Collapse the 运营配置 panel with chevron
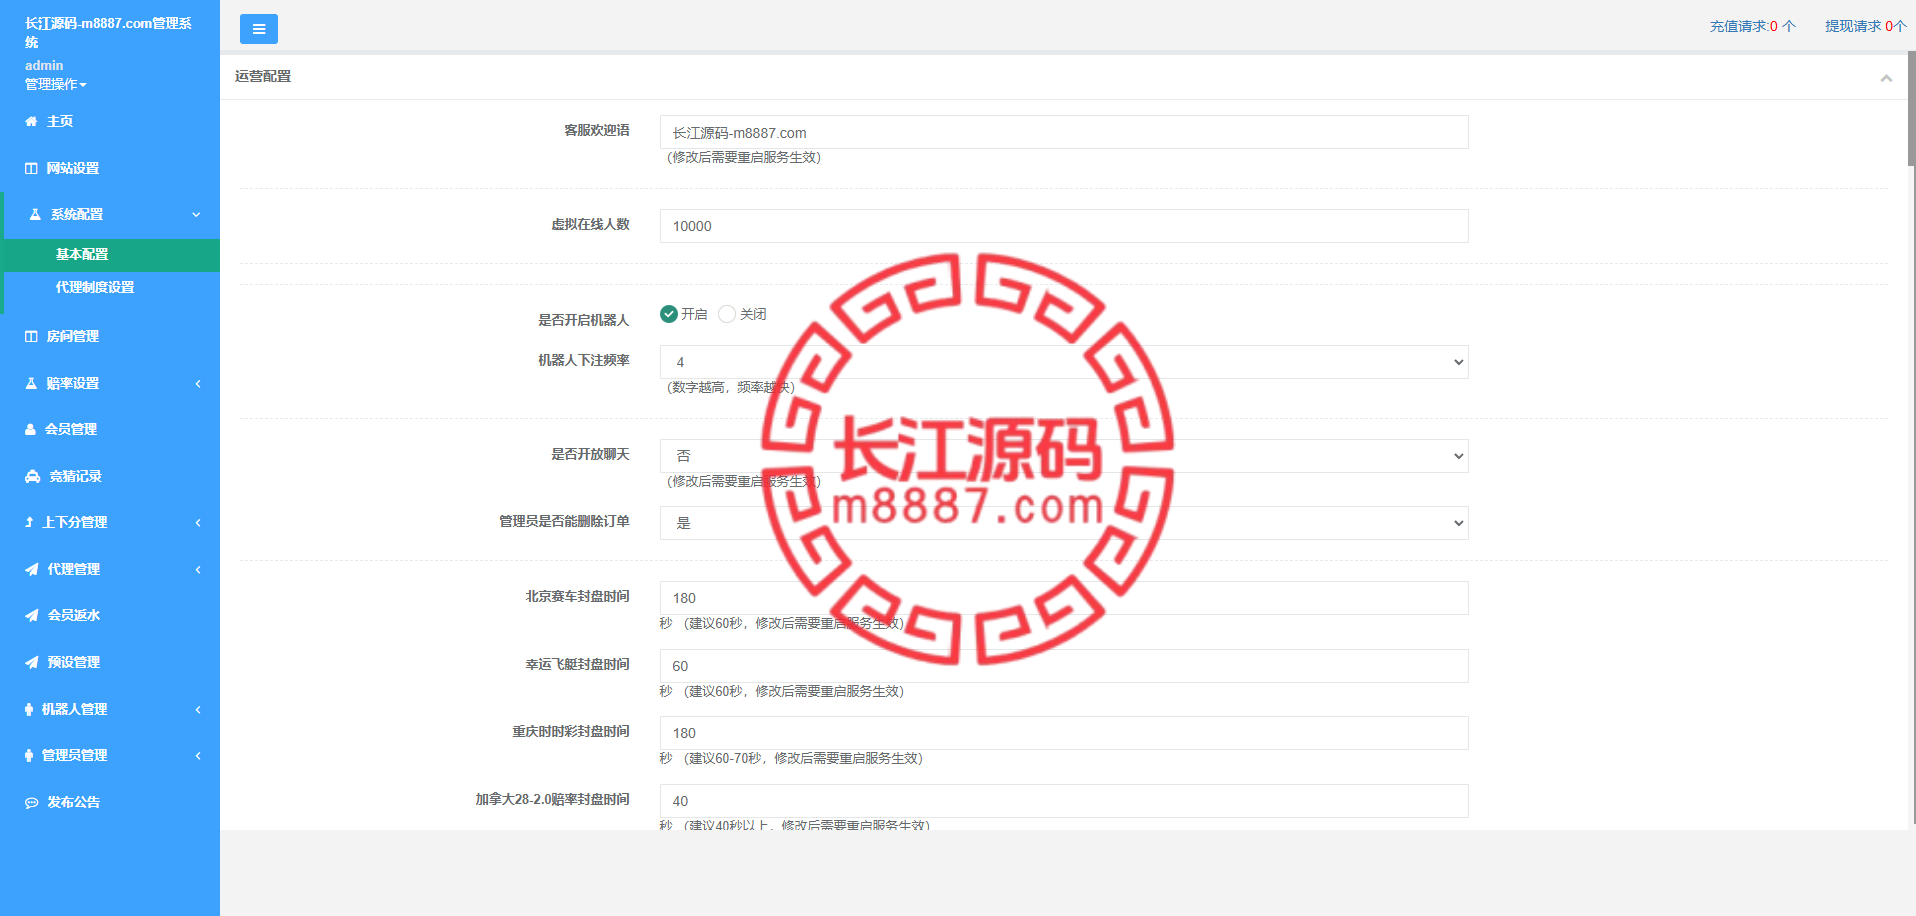Viewport: 1916px width, 916px height. (1886, 78)
